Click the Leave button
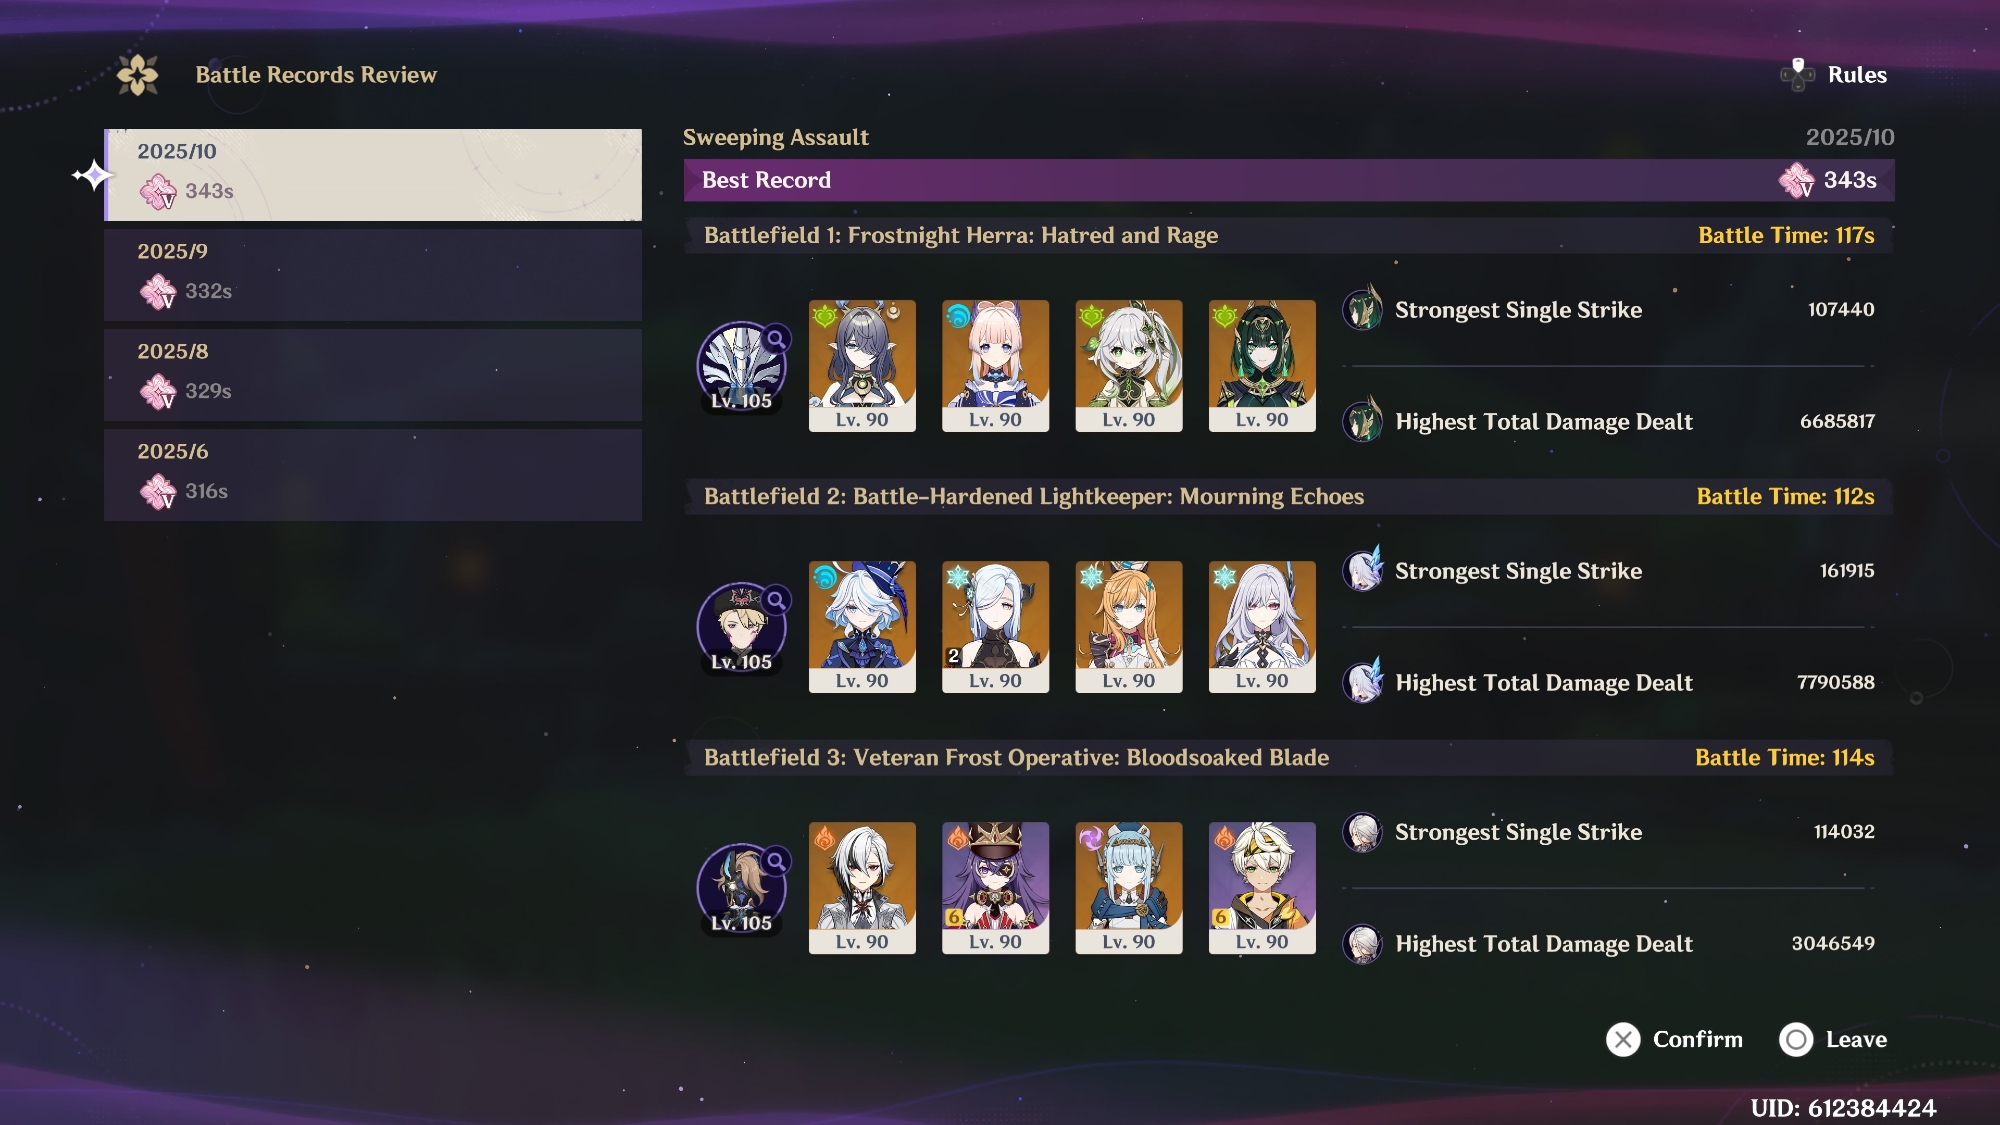 pos(1833,1040)
